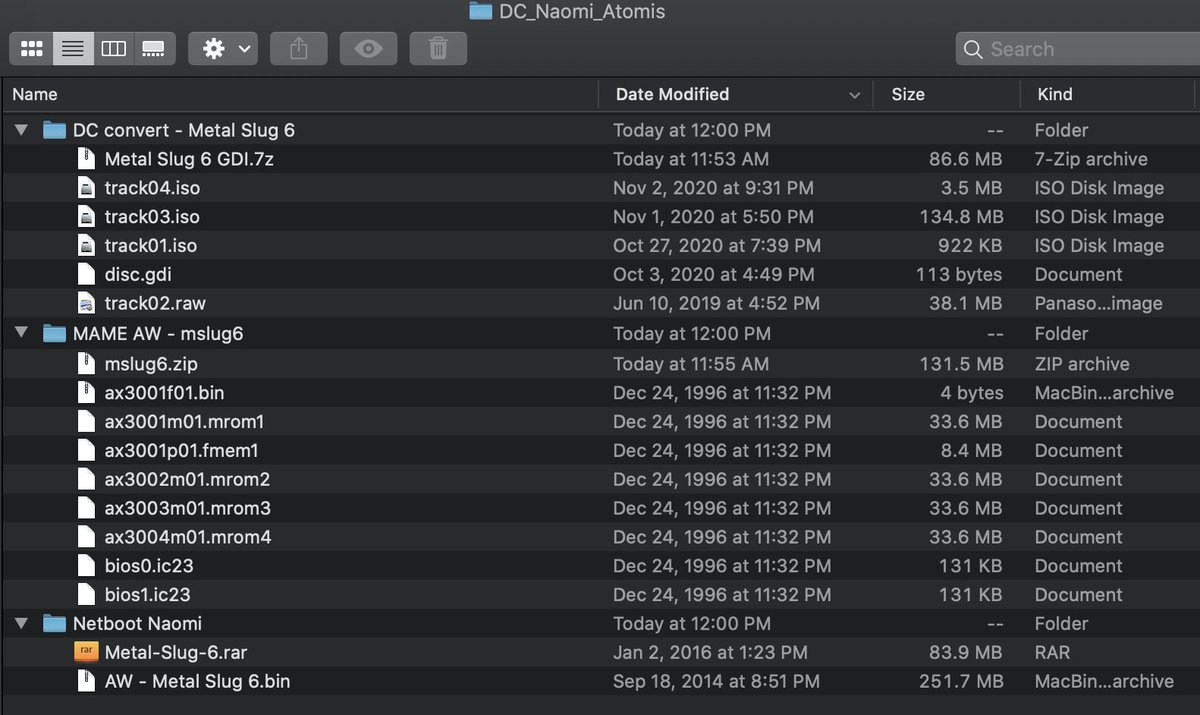Screen dimensions: 1200x715
Task: Switch to column view
Action: point(113,48)
